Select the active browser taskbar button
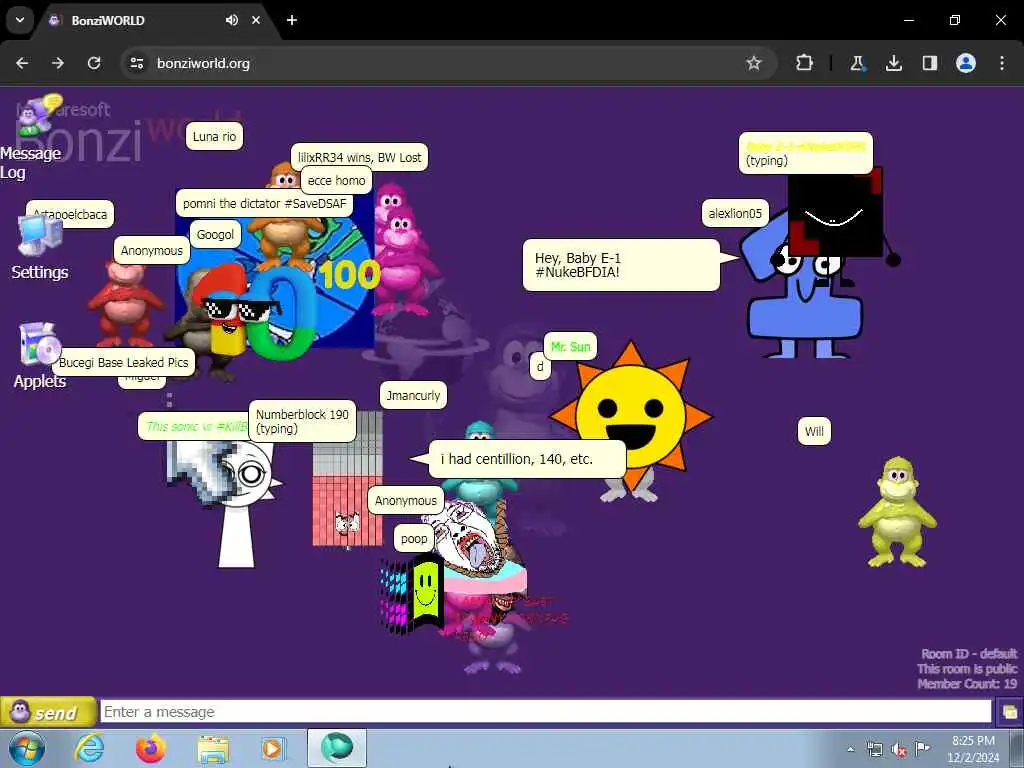The width and height of the screenshot is (1024, 768). coord(337,748)
